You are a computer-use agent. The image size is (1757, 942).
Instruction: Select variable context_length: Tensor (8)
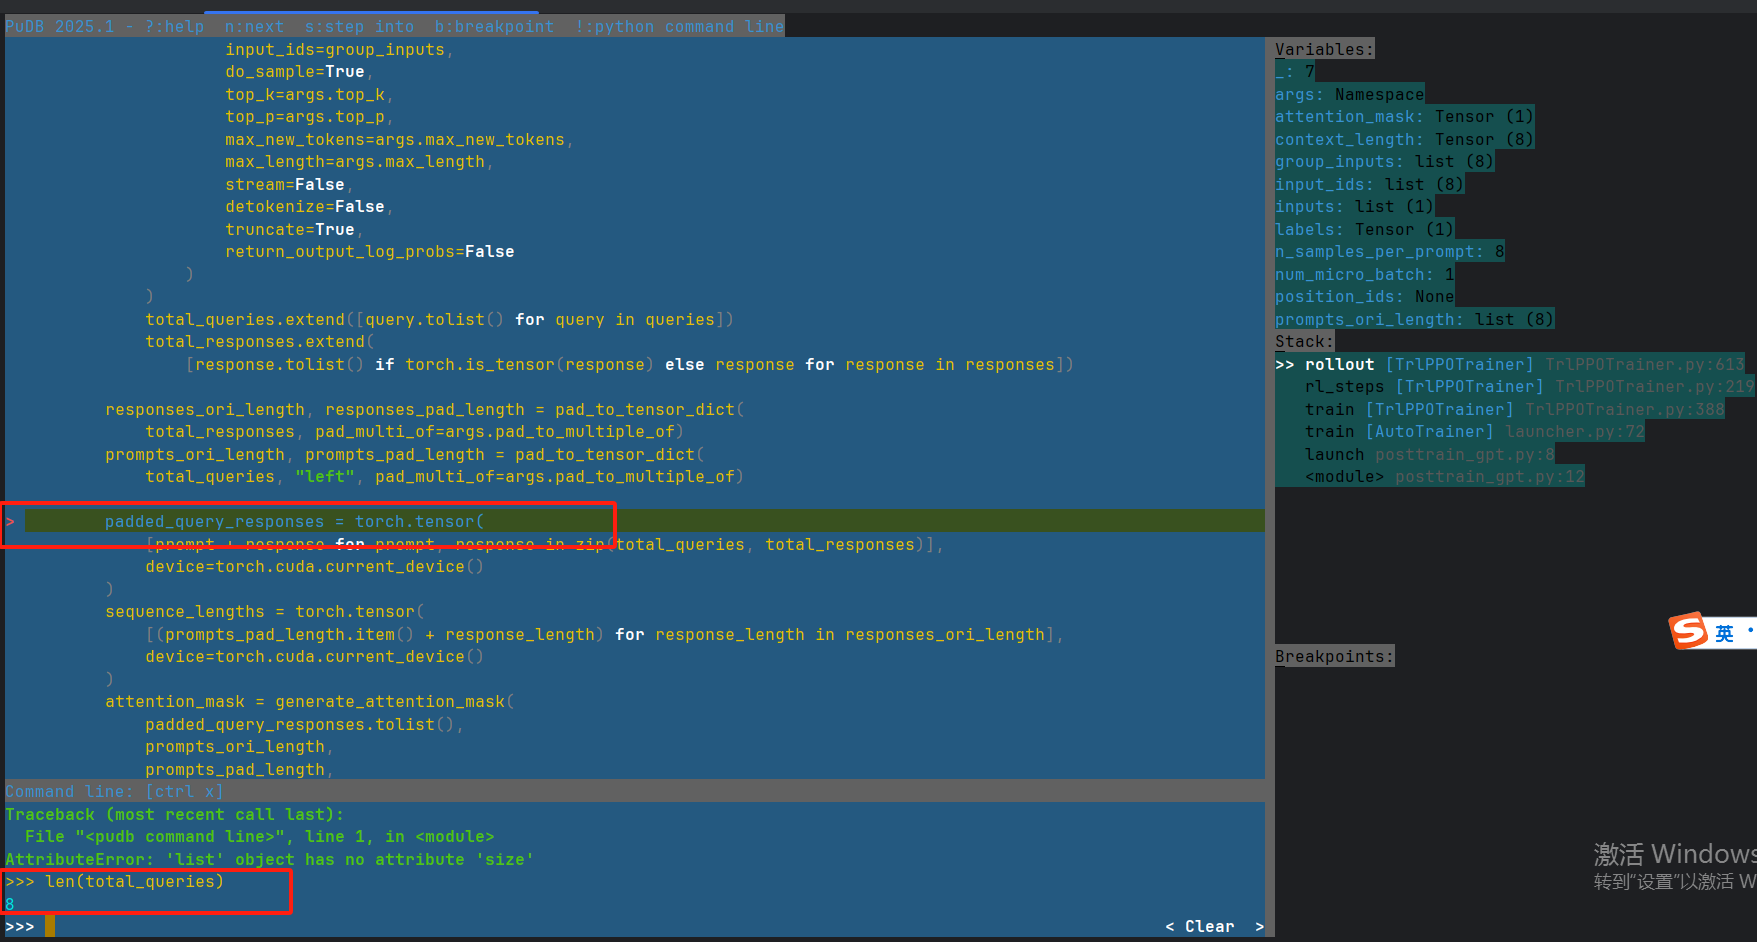click(x=1404, y=139)
